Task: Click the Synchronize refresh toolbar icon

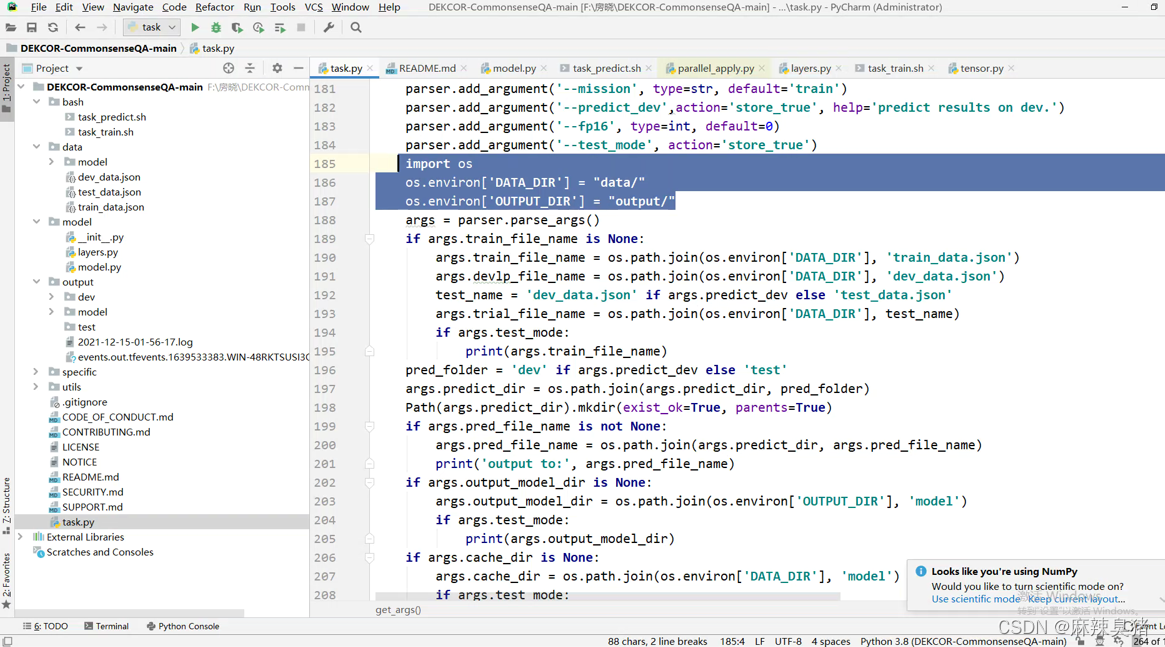Action: point(53,27)
